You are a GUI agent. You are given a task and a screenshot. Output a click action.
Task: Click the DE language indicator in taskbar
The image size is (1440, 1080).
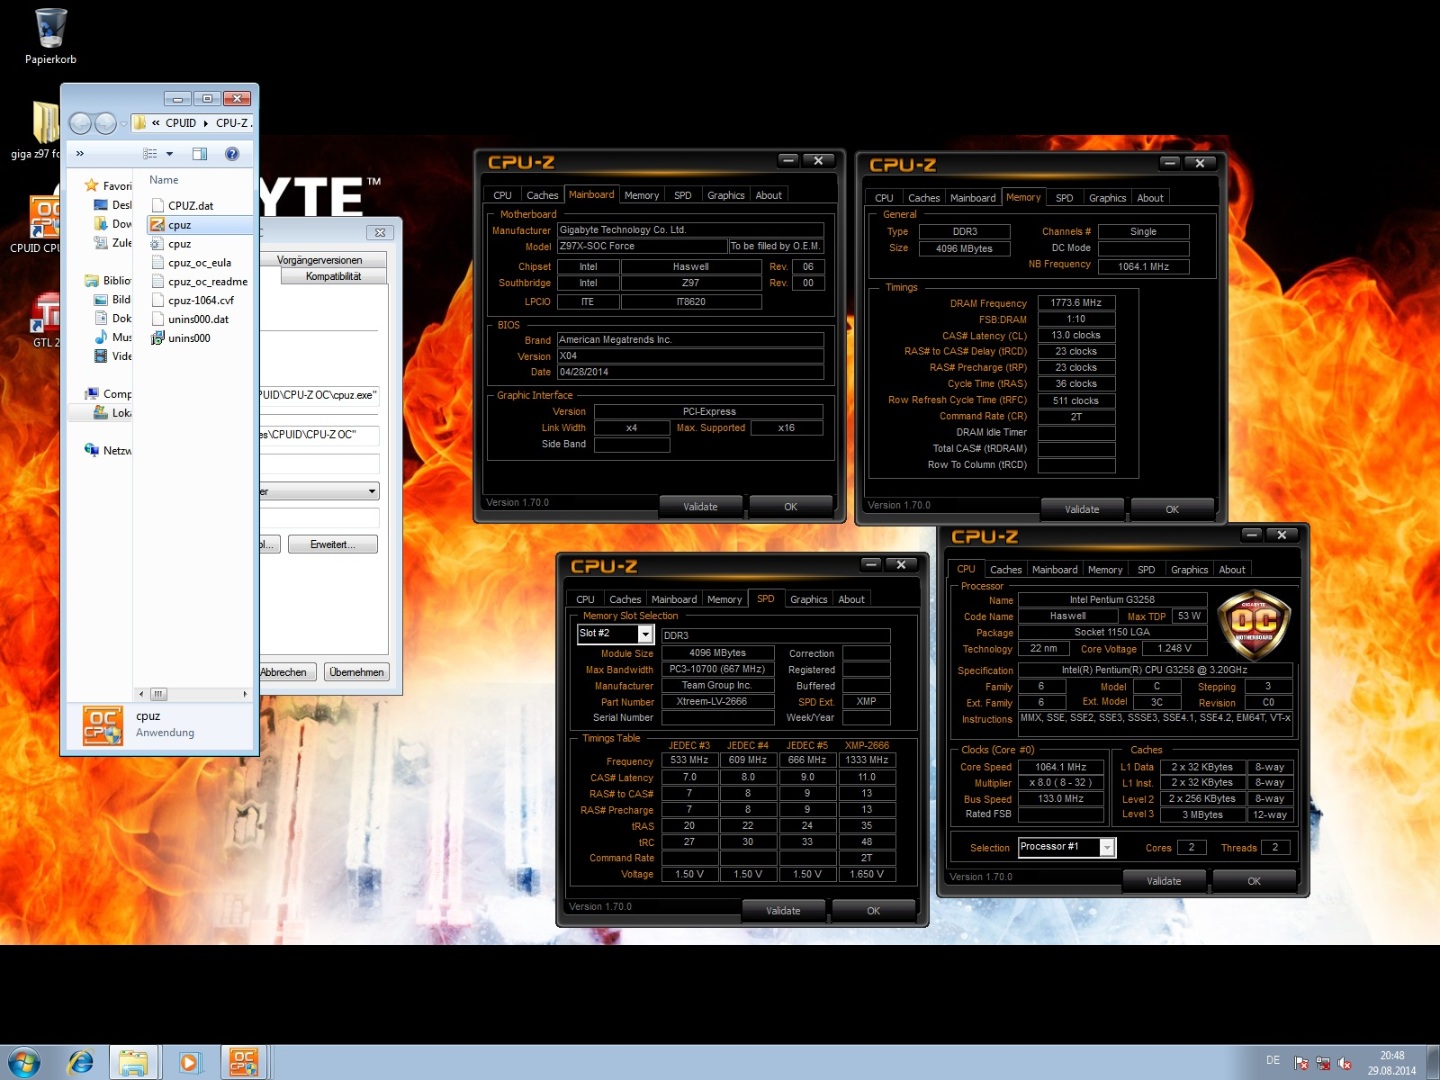tap(1273, 1061)
